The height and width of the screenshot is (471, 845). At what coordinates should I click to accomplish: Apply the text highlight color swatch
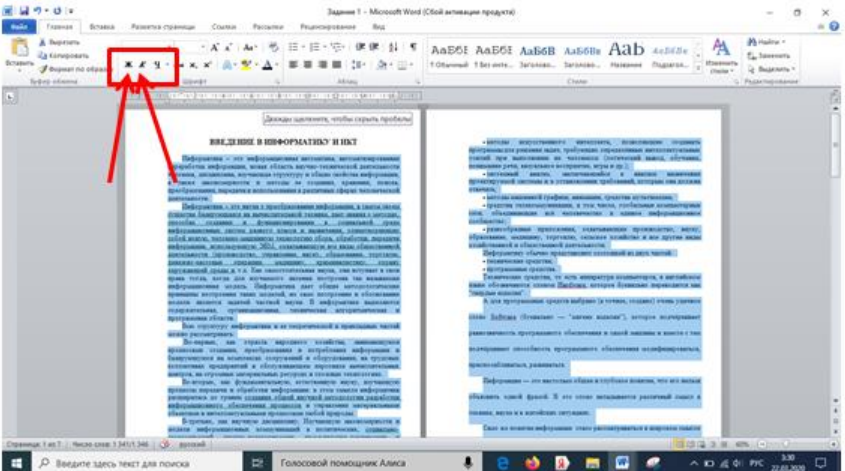tap(243, 65)
